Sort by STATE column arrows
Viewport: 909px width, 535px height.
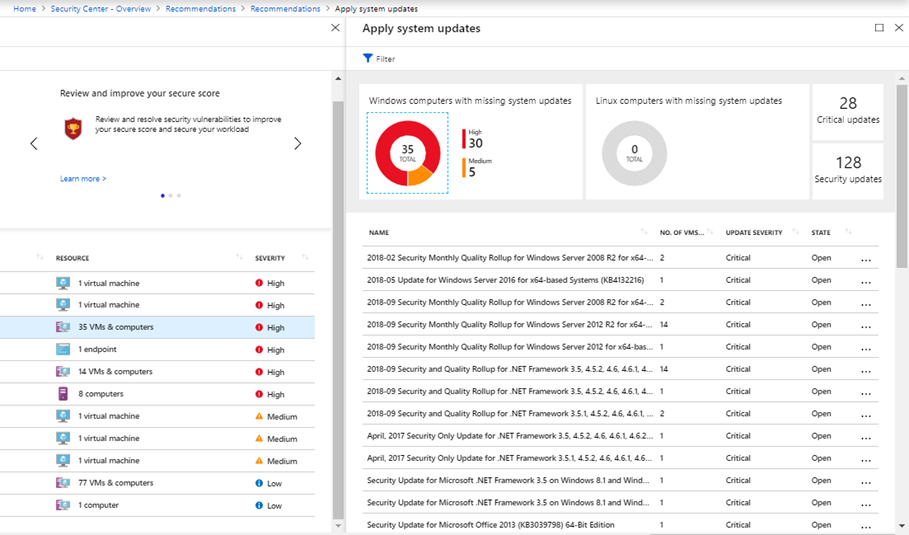(848, 232)
